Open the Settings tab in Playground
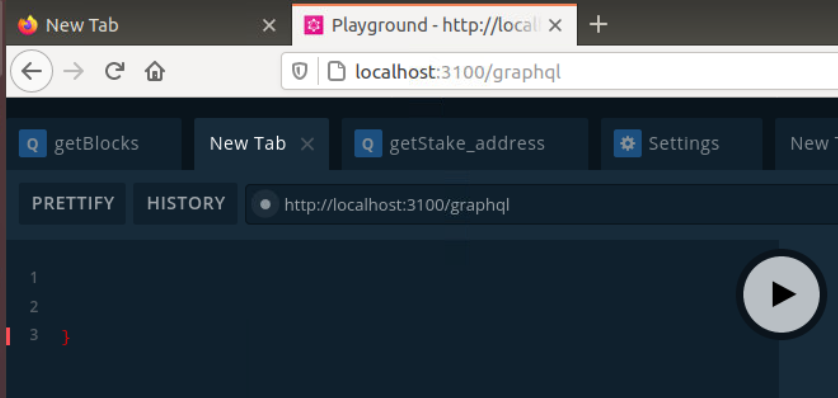The width and height of the screenshot is (838, 398). click(x=682, y=144)
